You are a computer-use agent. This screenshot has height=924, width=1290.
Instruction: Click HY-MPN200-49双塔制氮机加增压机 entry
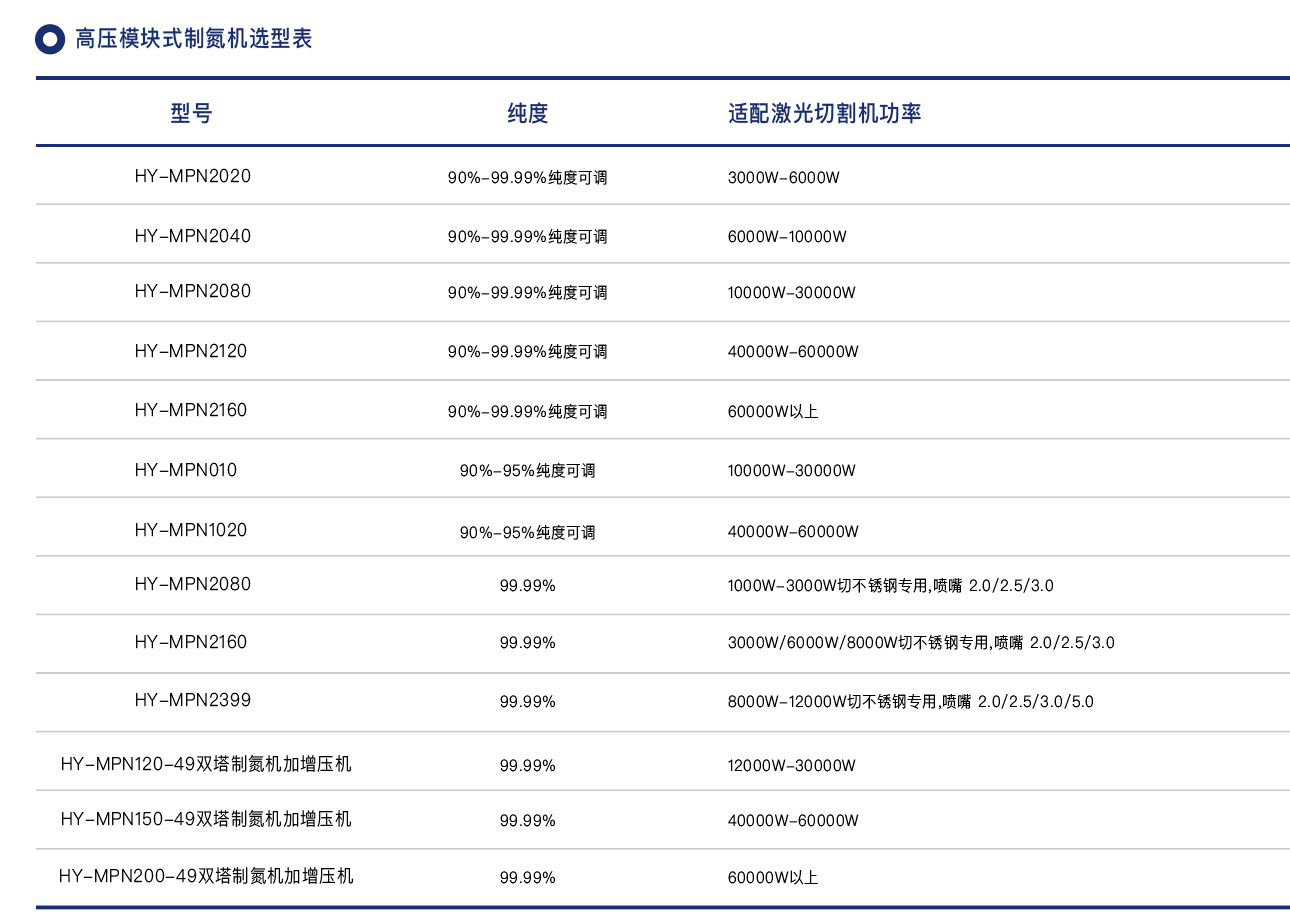(x=206, y=876)
